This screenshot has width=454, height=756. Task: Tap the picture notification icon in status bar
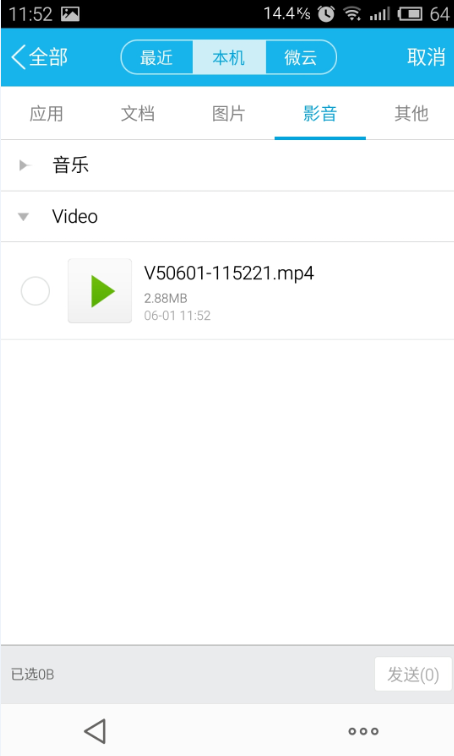click(70, 14)
